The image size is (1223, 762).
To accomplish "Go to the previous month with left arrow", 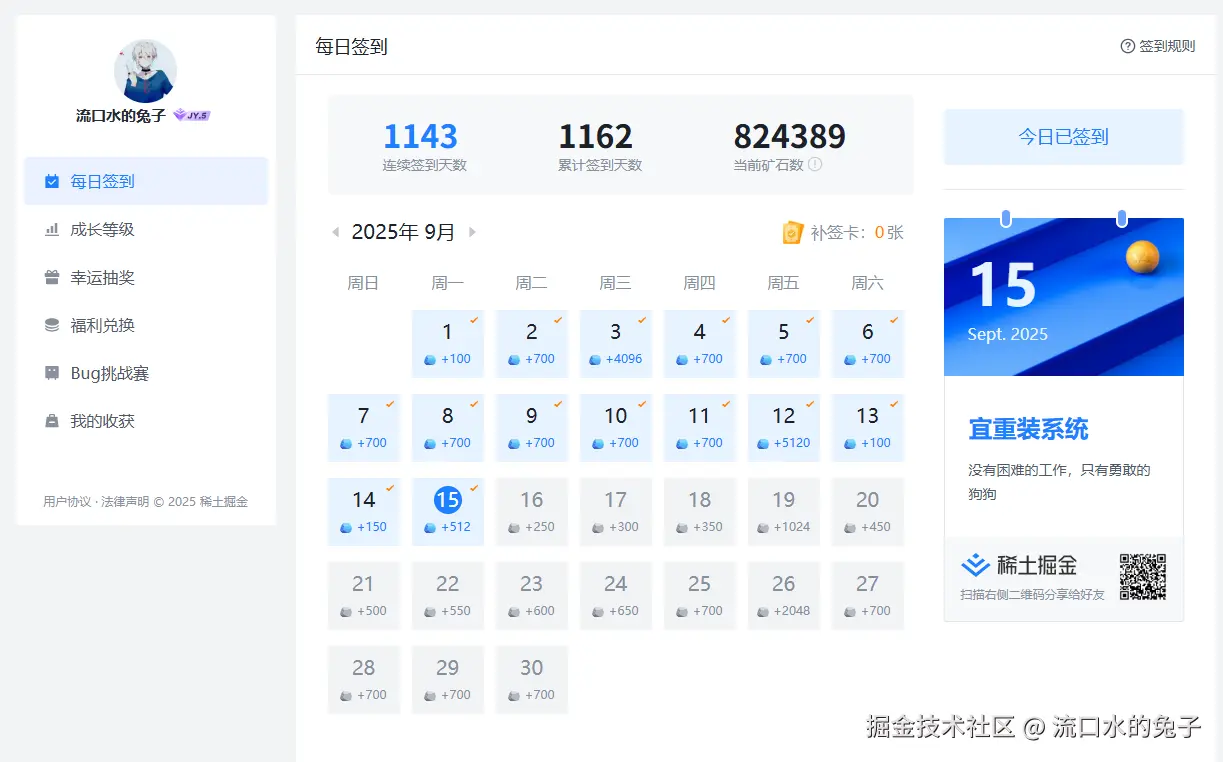I will pyautogui.click(x=334, y=231).
